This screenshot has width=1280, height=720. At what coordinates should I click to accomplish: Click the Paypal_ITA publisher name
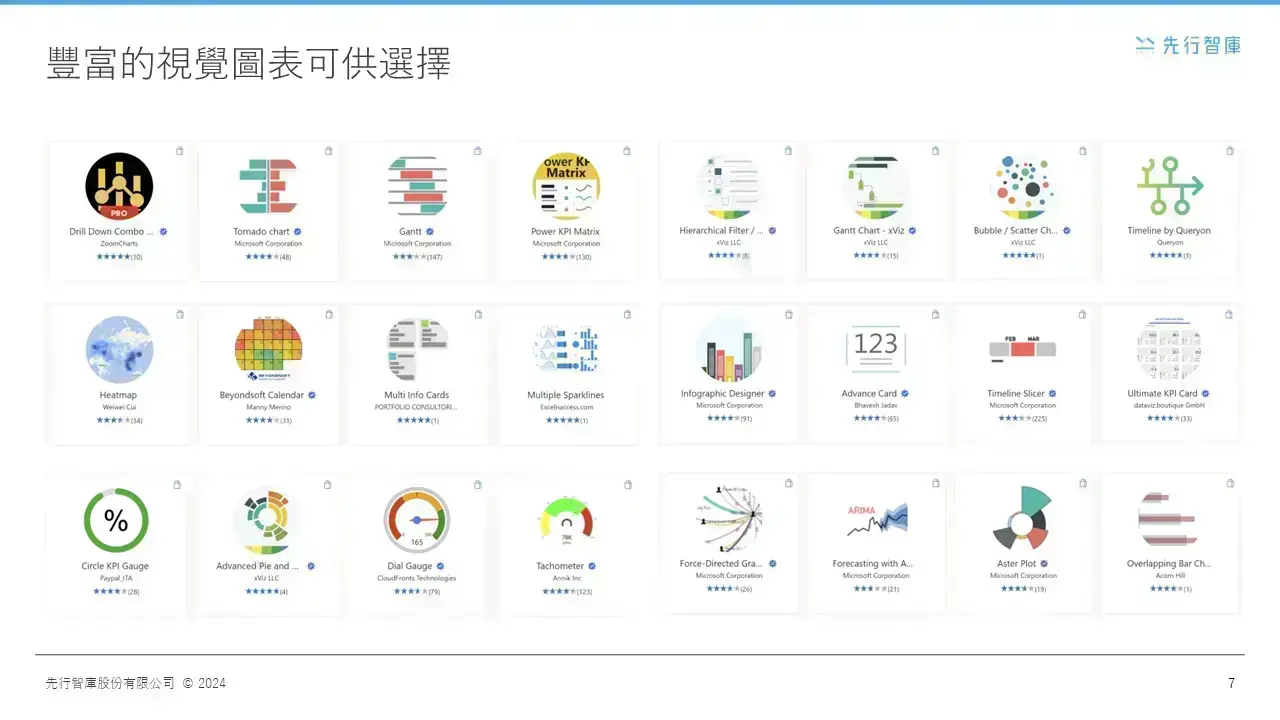(115, 578)
